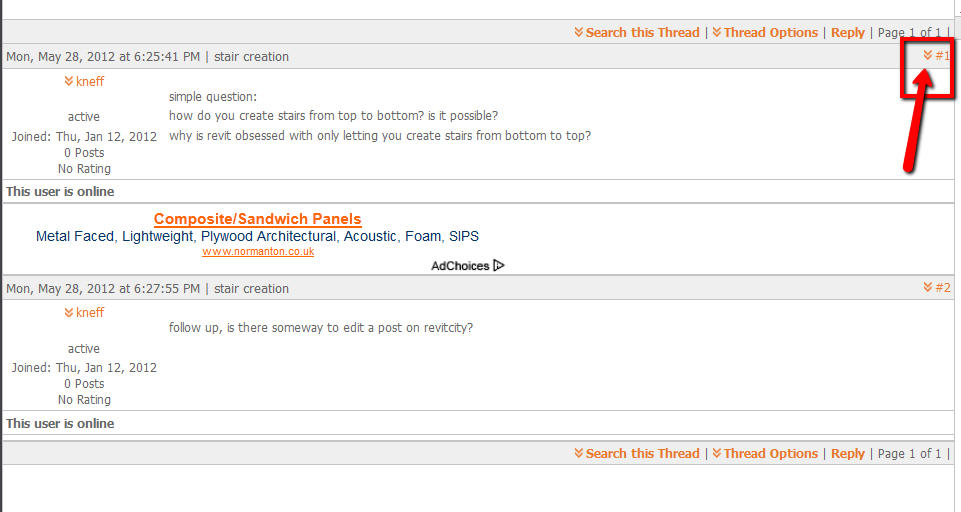Click the chevron icon beside kneff in second post
The image size is (961, 512).
69,313
